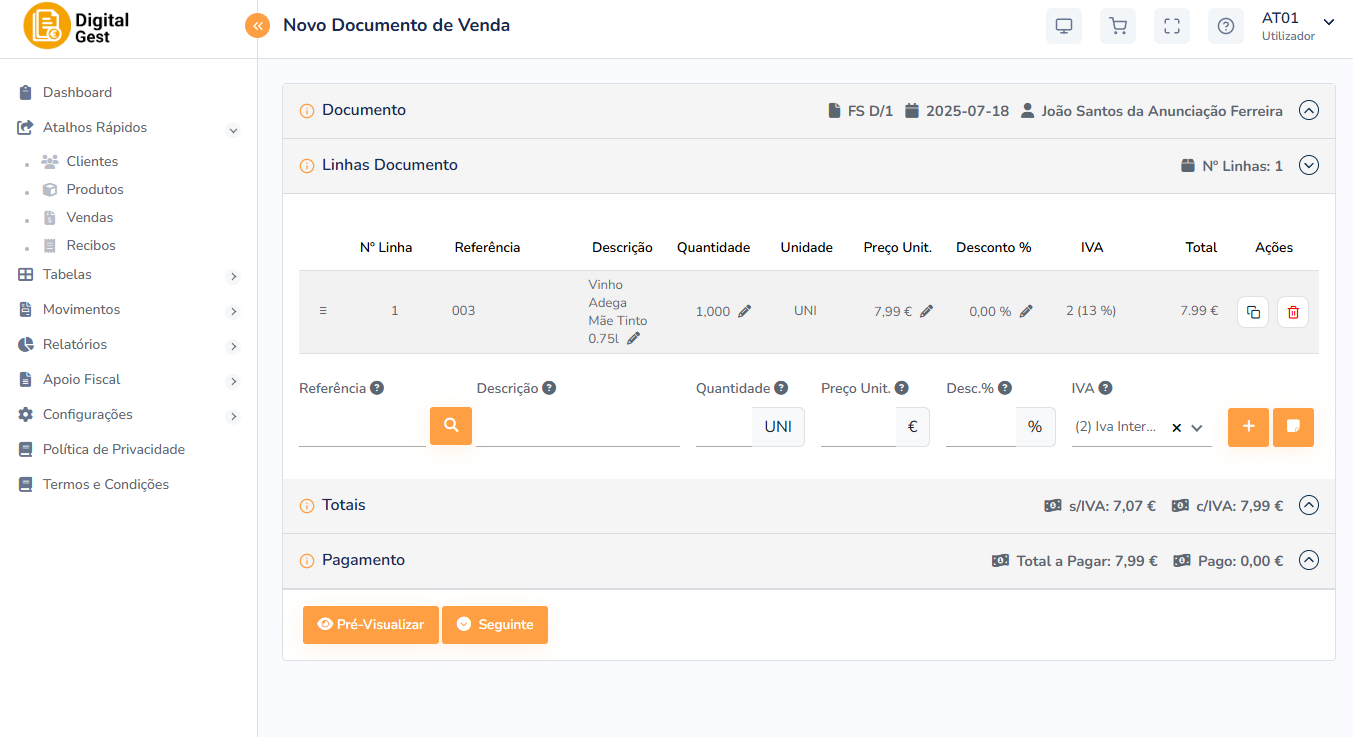Screen dimensions: 1353x737
Task: Click the monitor display icon in header
Action: click(1063, 26)
